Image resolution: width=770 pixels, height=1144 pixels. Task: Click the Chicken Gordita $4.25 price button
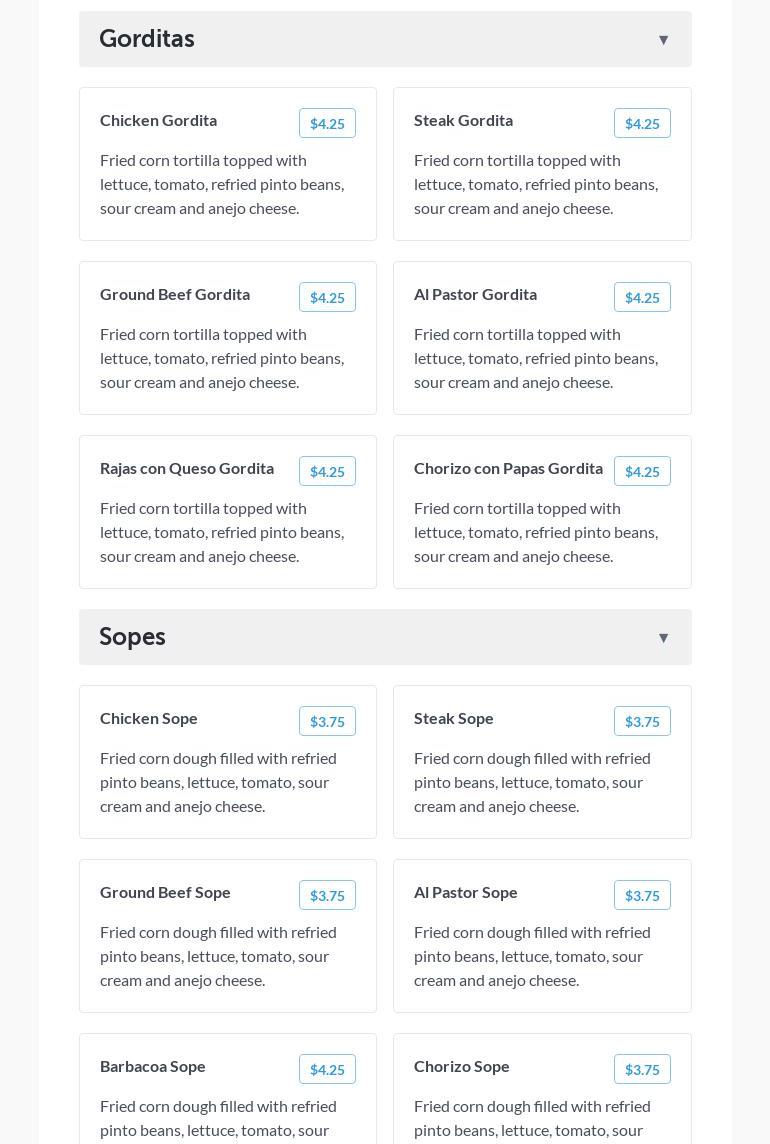327,123
